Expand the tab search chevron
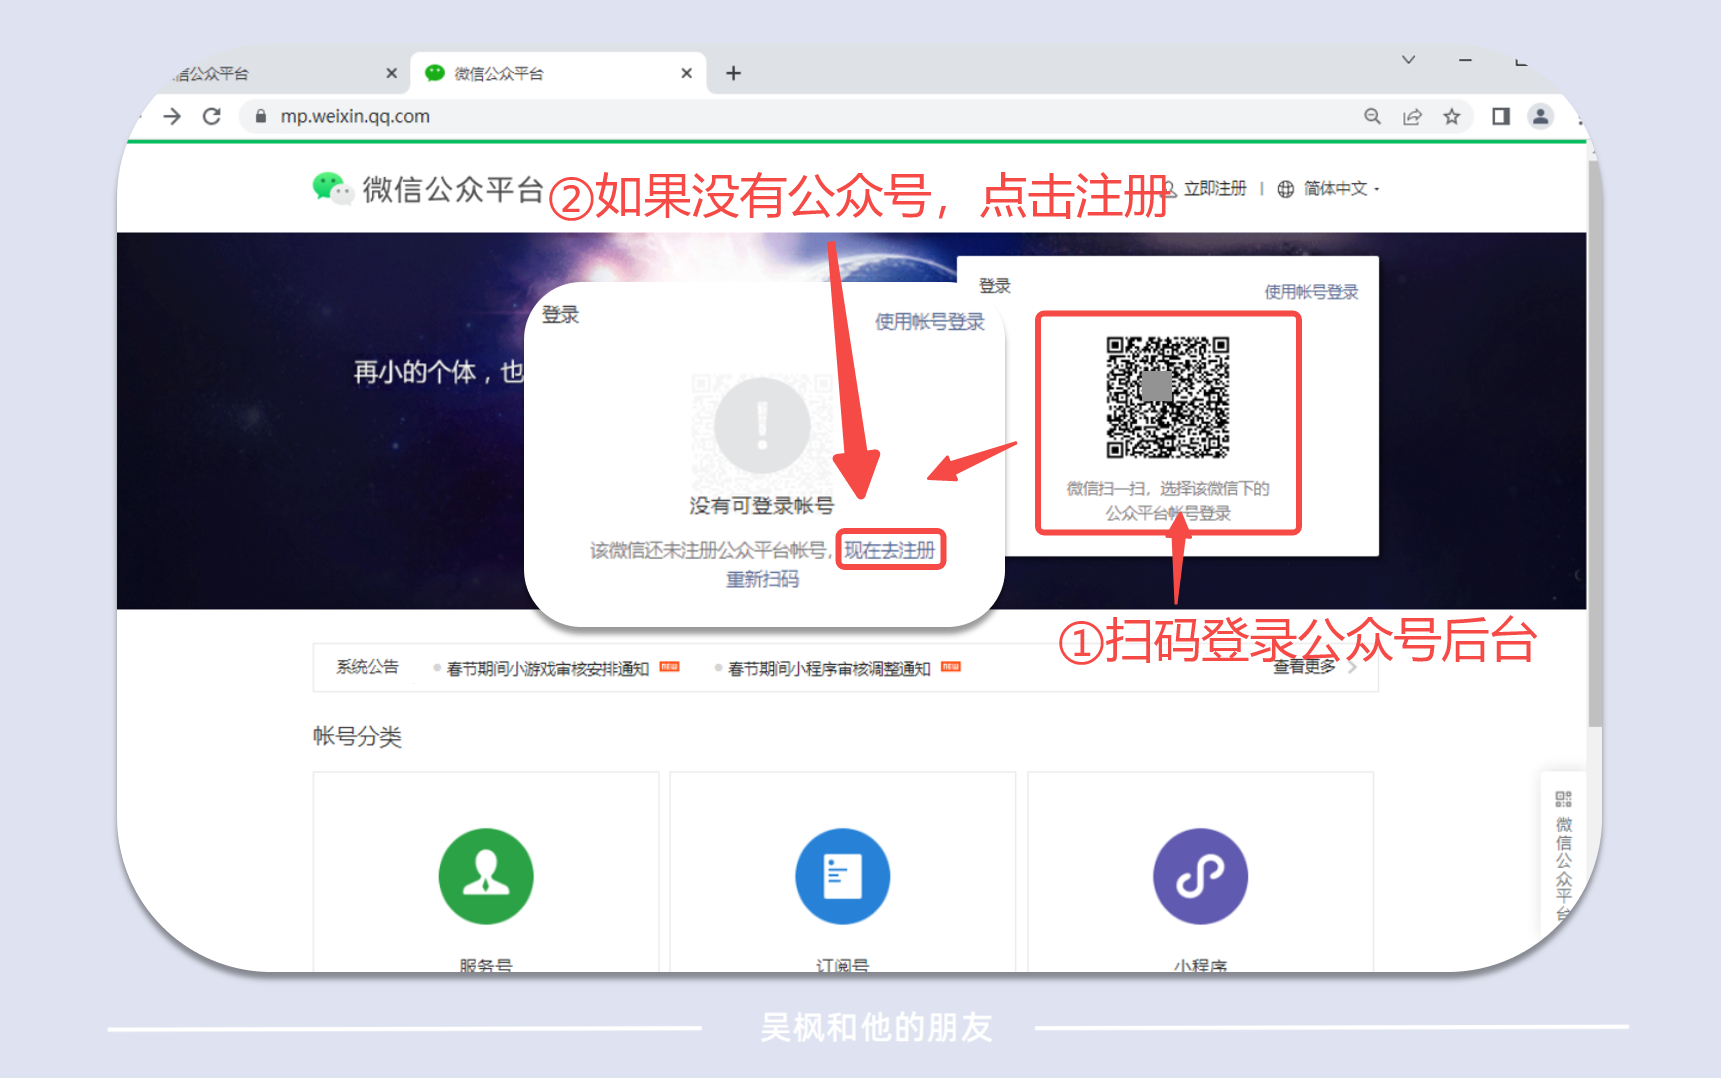The height and width of the screenshot is (1078, 1721). (1408, 60)
